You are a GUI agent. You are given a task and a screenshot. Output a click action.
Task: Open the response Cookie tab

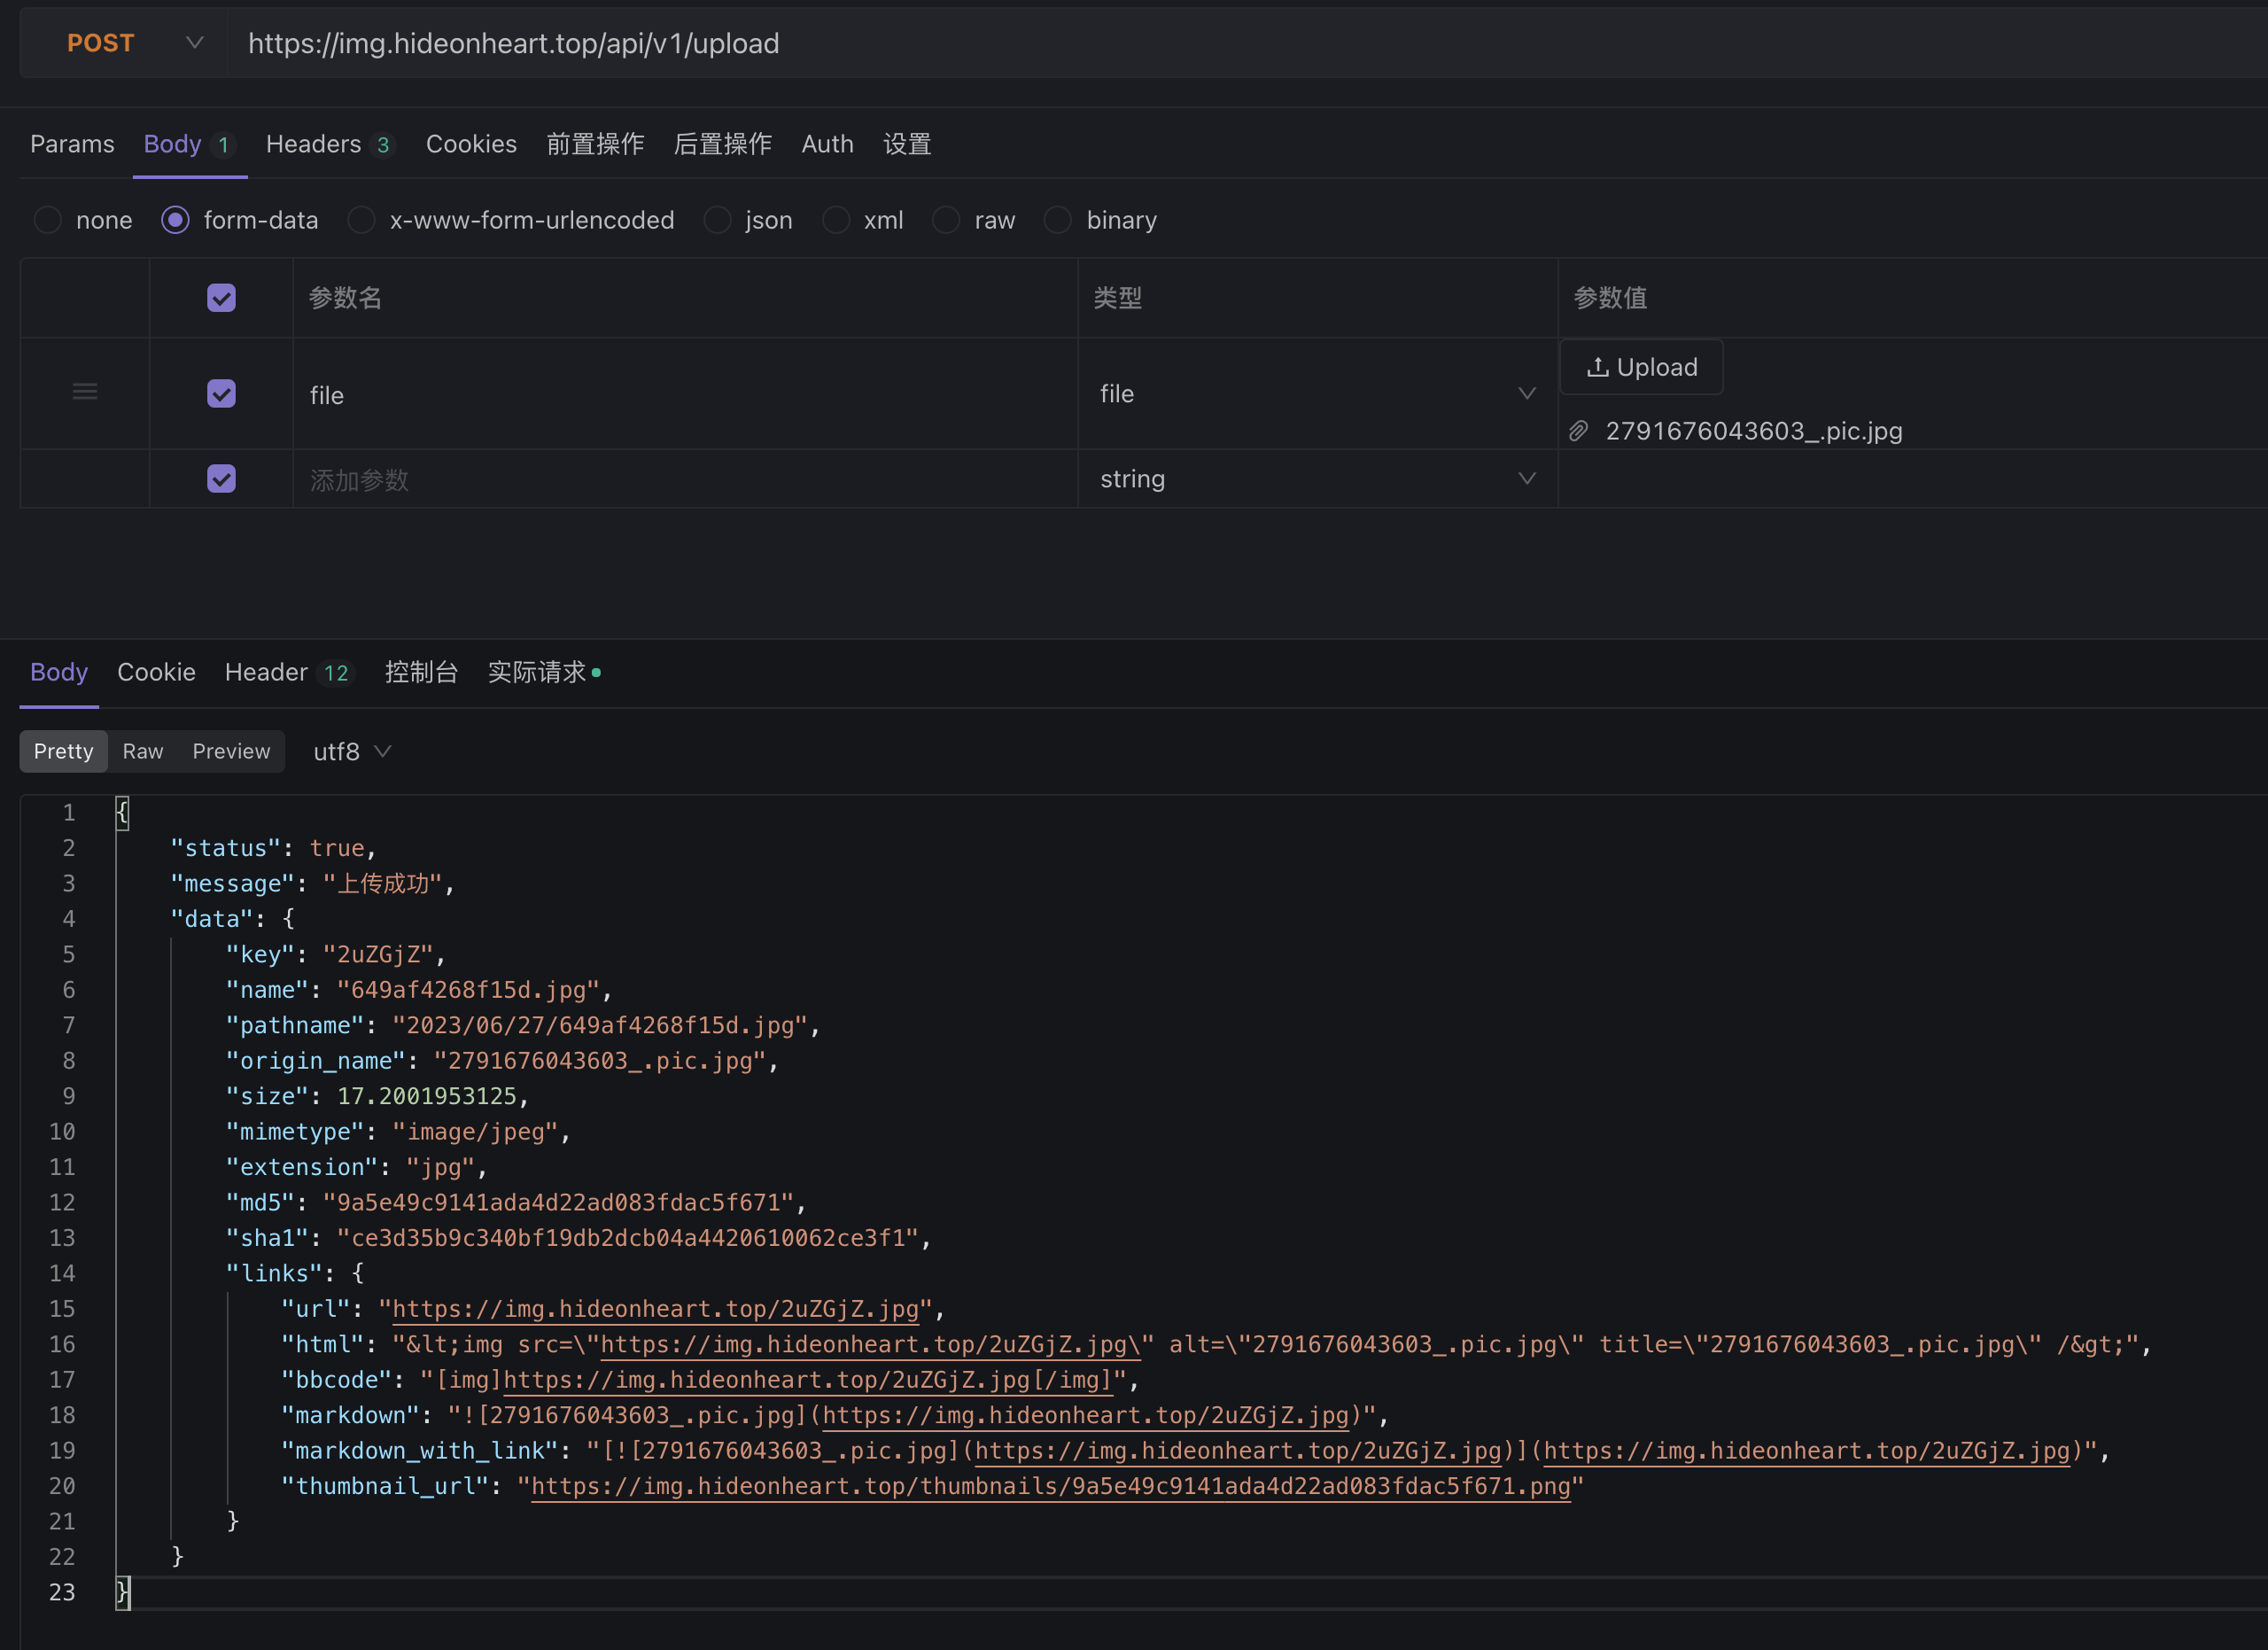[156, 672]
